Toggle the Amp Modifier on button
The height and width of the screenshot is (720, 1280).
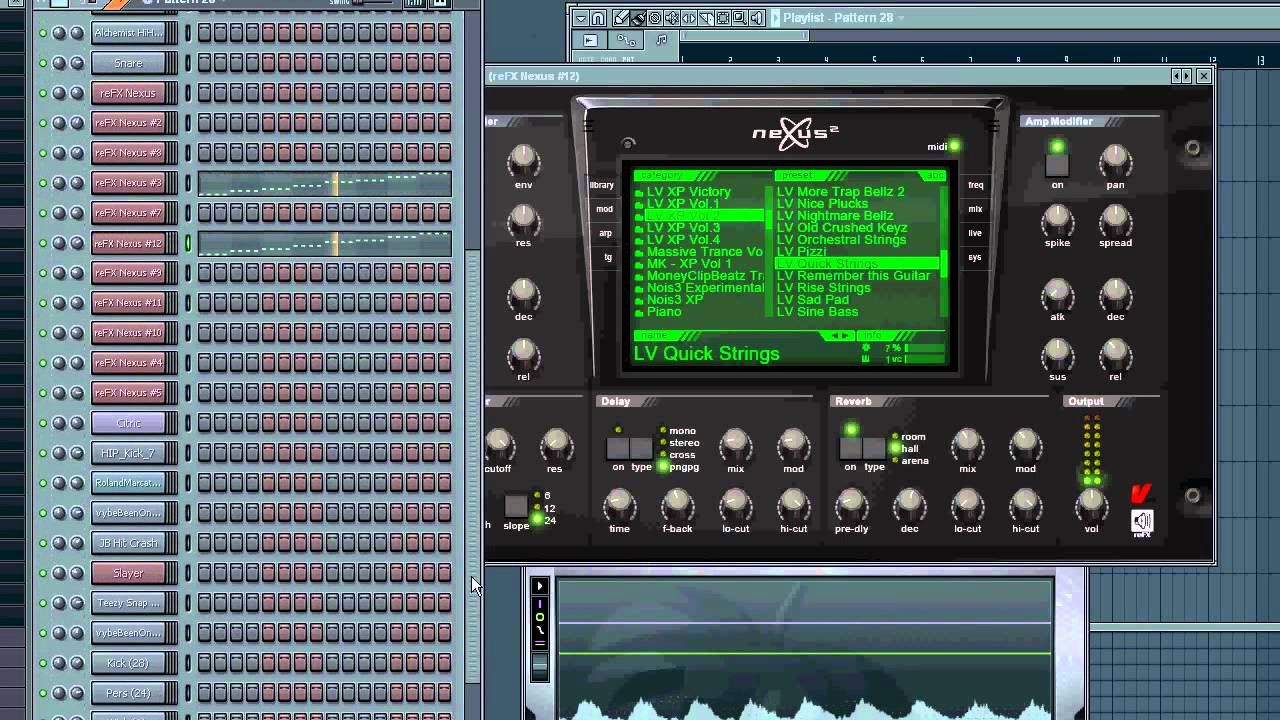coord(1057,164)
